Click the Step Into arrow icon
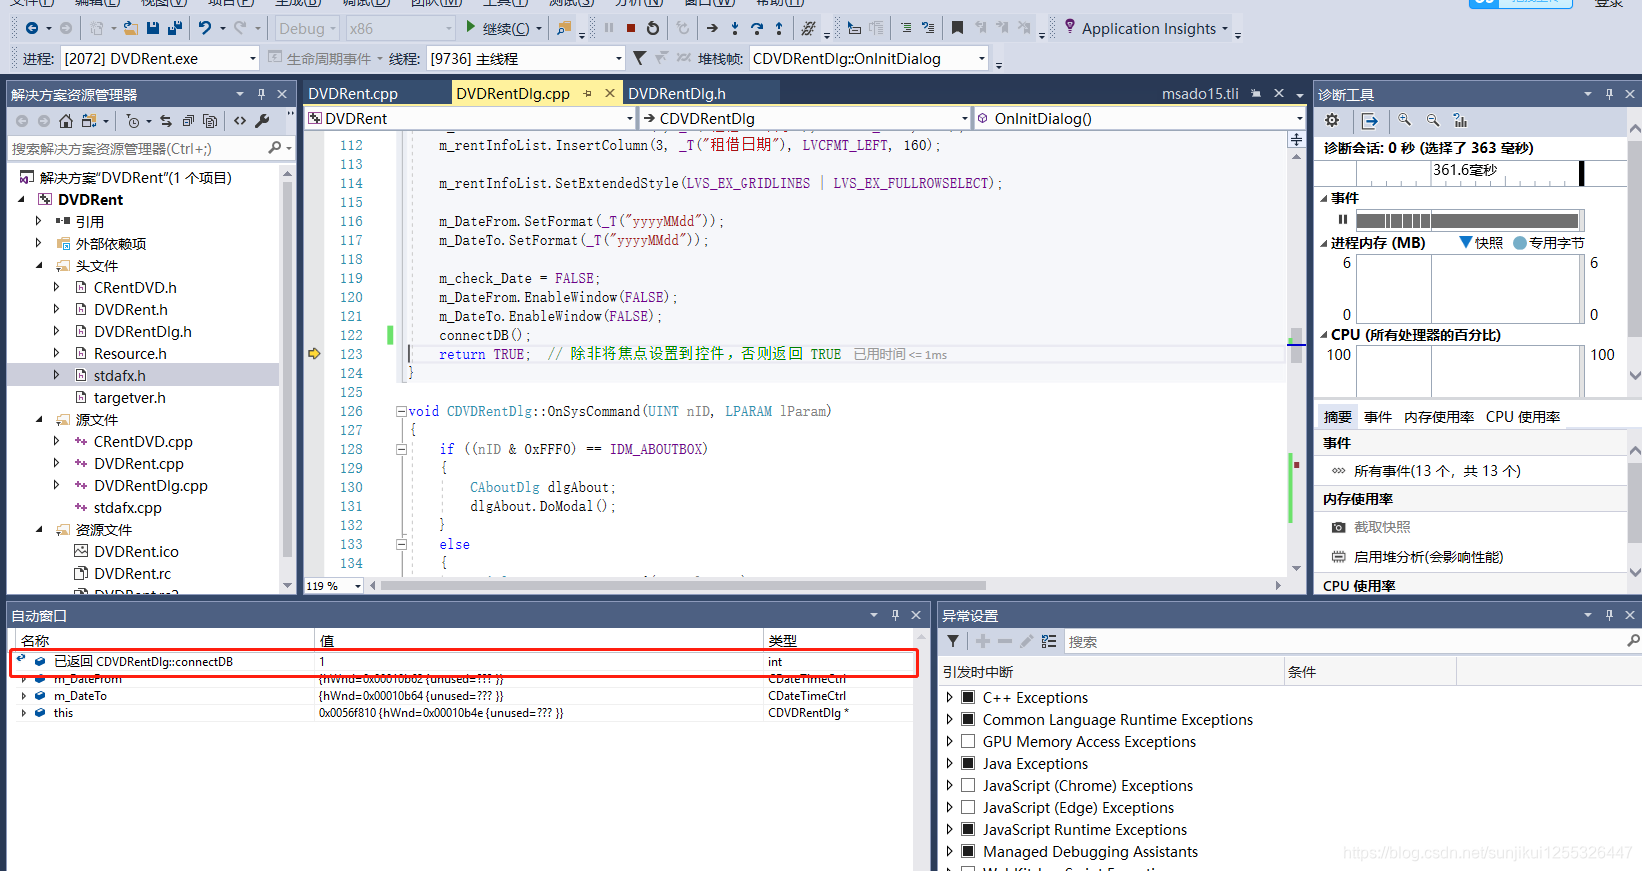This screenshot has height=871, width=1642. pyautogui.click(x=734, y=28)
